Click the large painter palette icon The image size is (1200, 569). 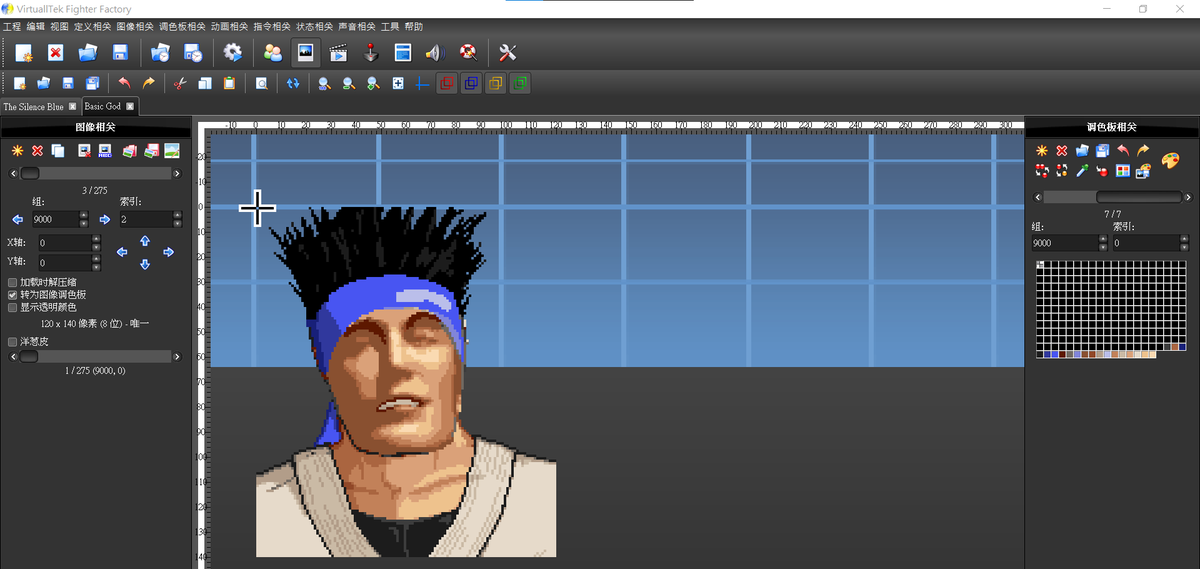click(1170, 160)
